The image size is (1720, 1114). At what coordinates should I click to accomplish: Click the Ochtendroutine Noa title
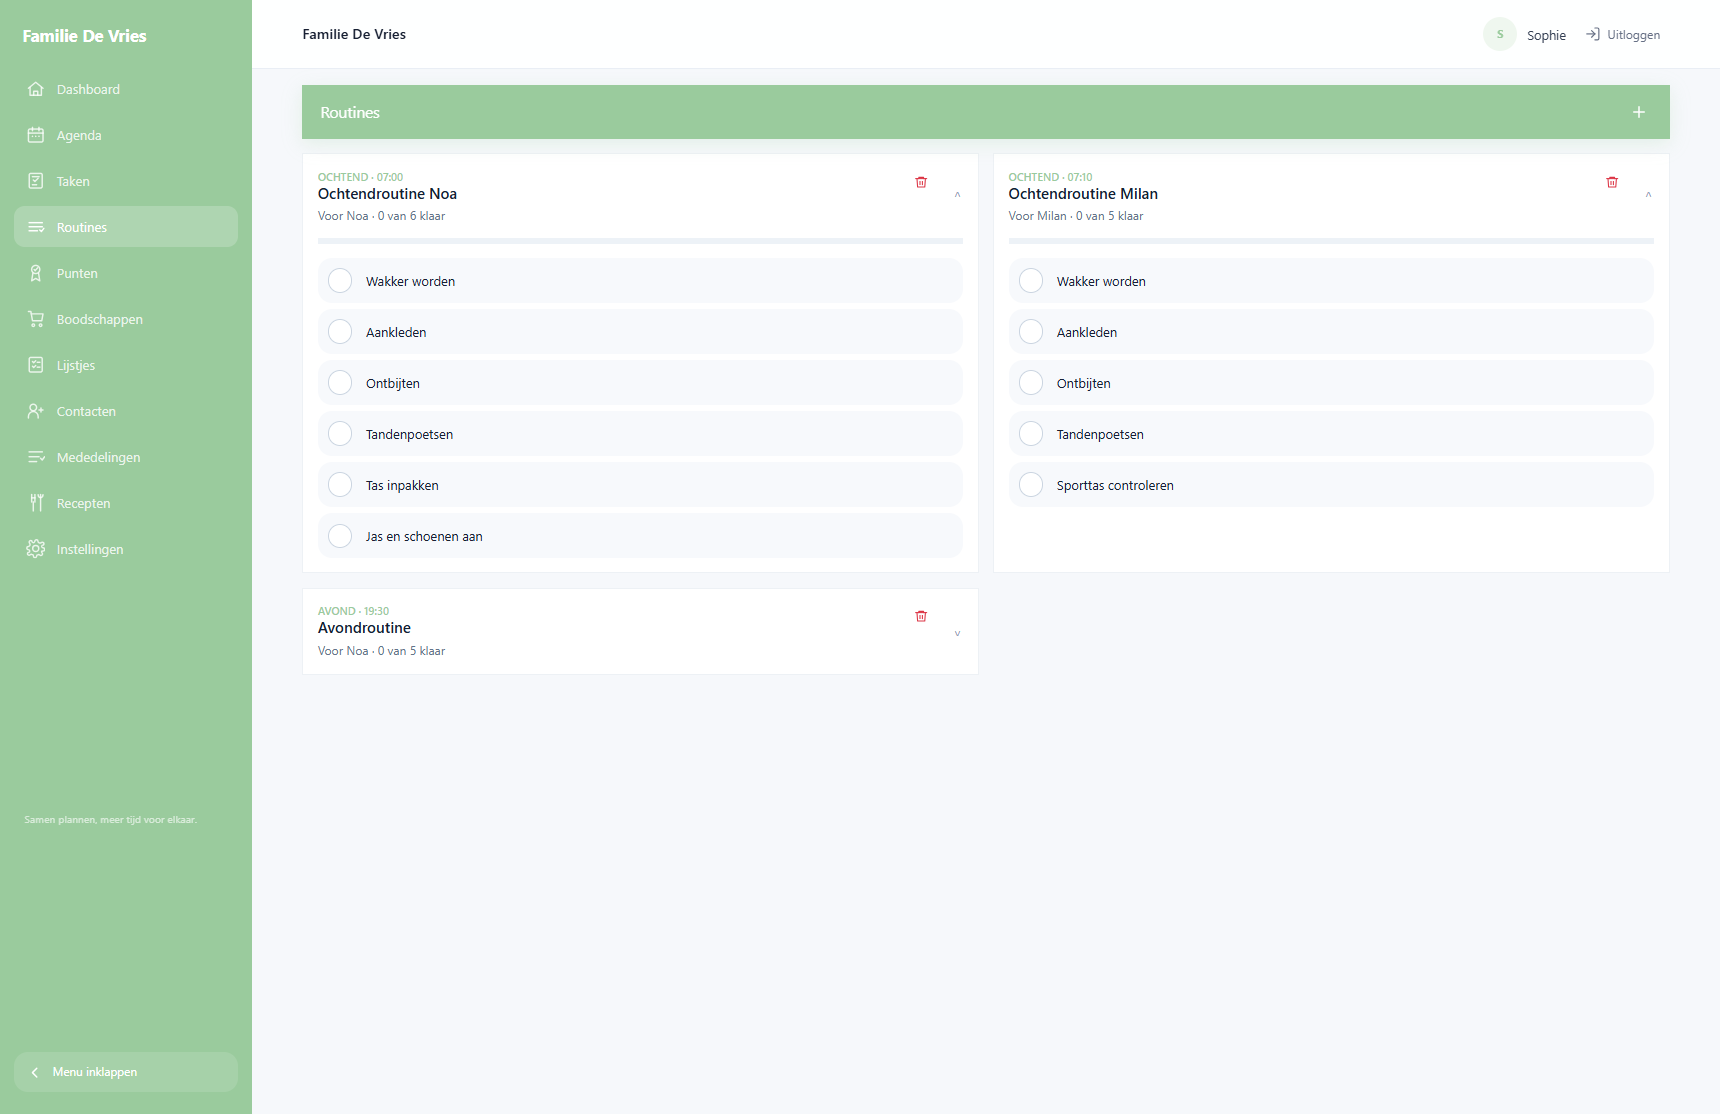click(x=387, y=194)
